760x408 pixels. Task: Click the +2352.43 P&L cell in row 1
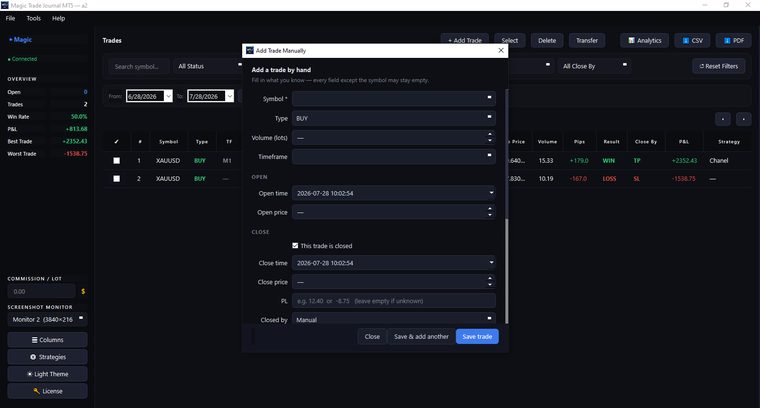684,160
